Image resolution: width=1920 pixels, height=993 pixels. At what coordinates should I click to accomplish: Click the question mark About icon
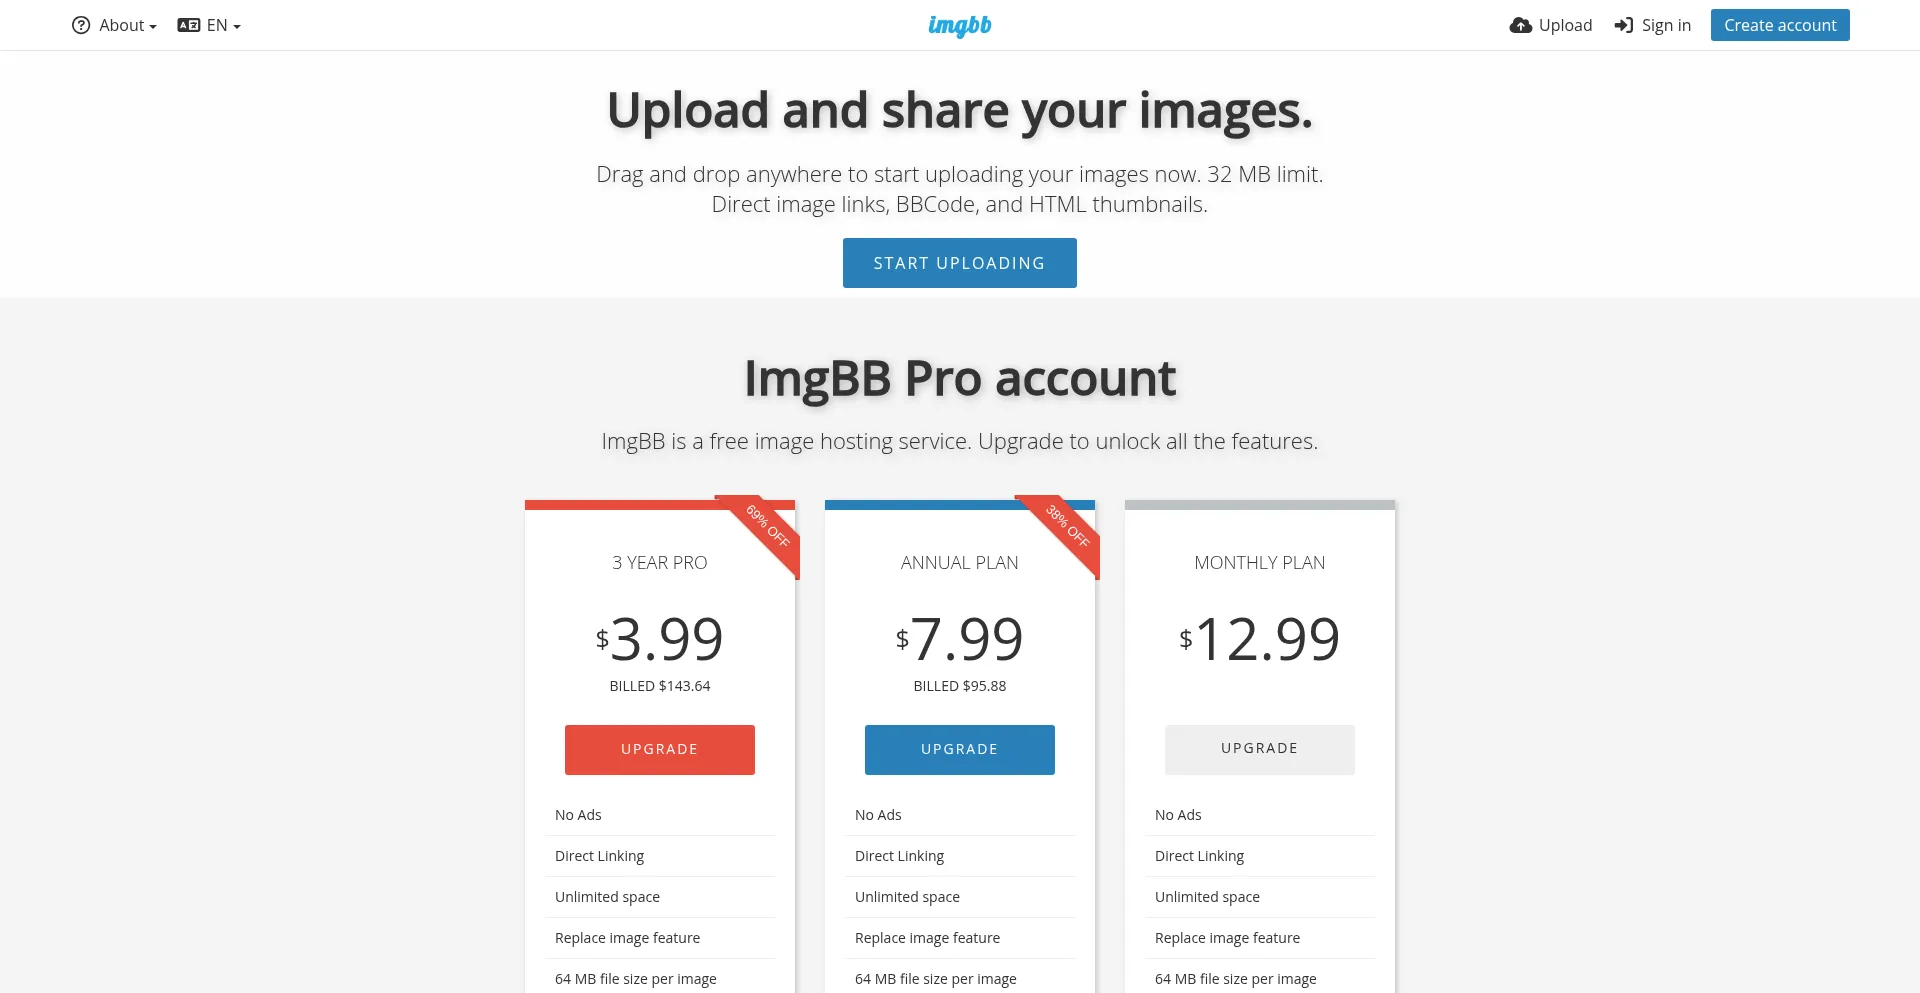point(81,25)
